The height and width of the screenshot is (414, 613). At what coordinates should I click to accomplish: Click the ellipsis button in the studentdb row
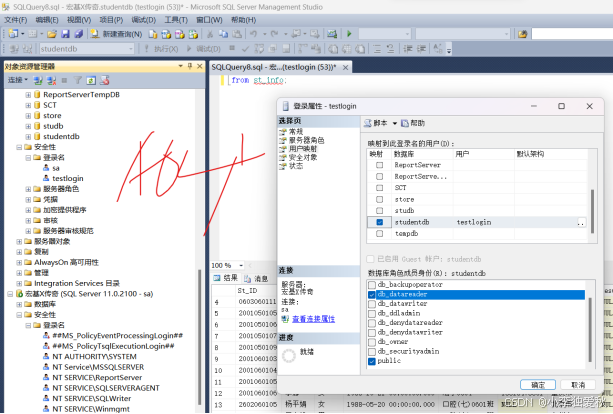tap(581, 222)
